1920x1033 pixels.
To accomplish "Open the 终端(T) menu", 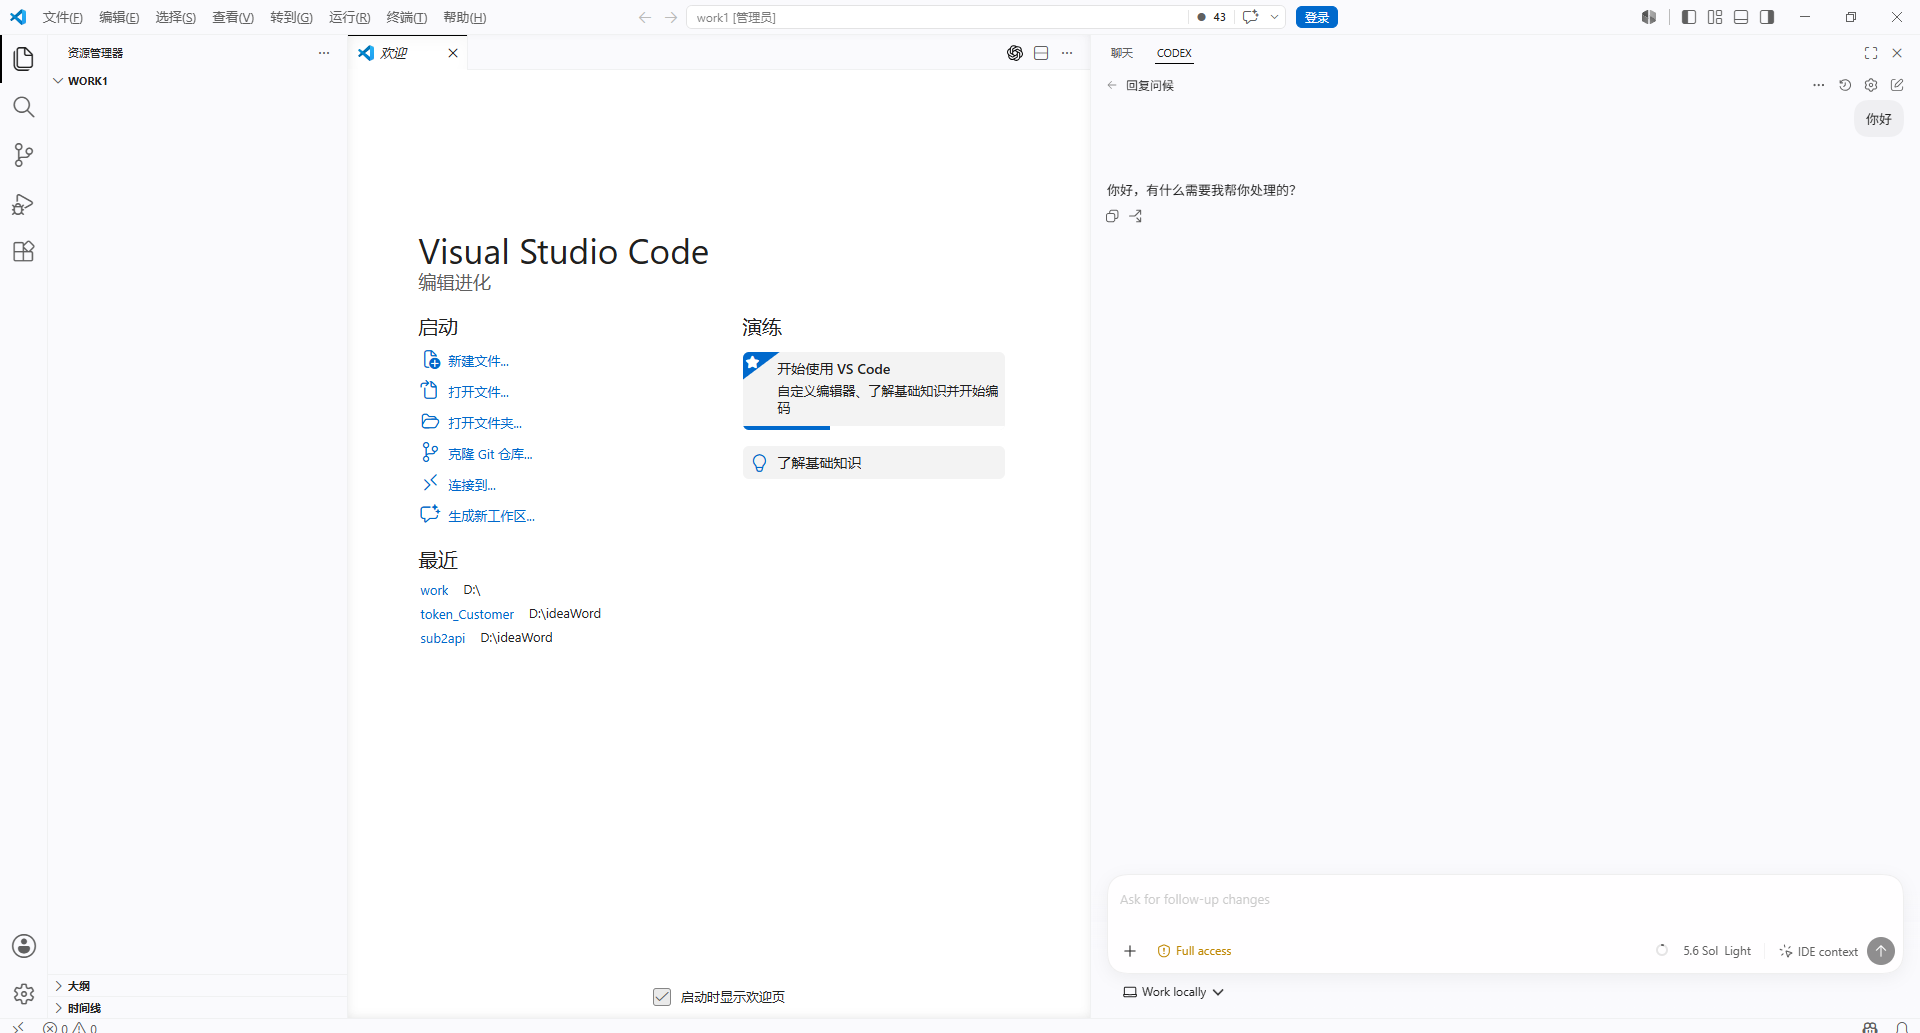I will 407,17.
